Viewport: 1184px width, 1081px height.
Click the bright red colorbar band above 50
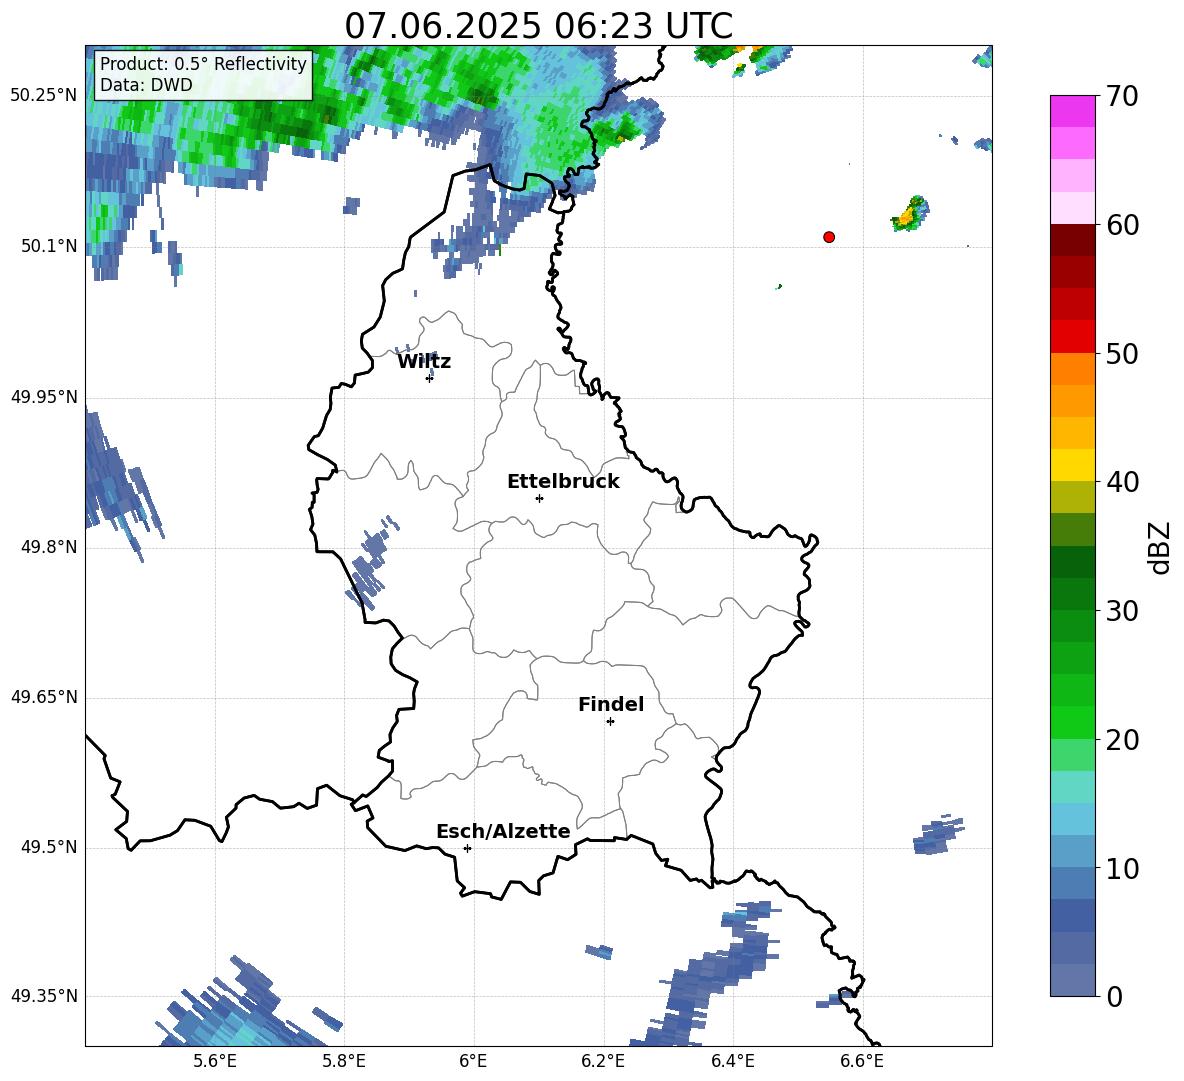[1072, 337]
